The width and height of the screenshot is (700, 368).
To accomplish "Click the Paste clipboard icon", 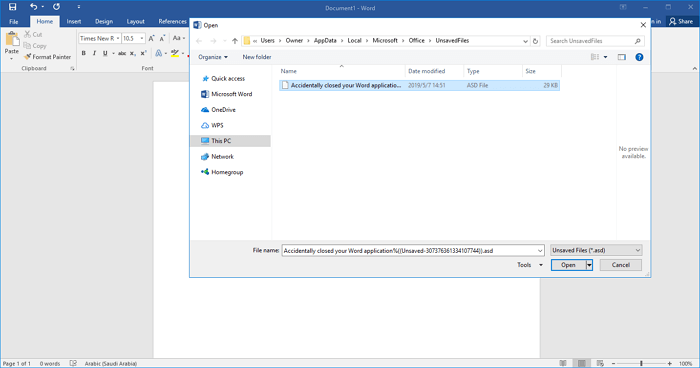I will click(12, 40).
